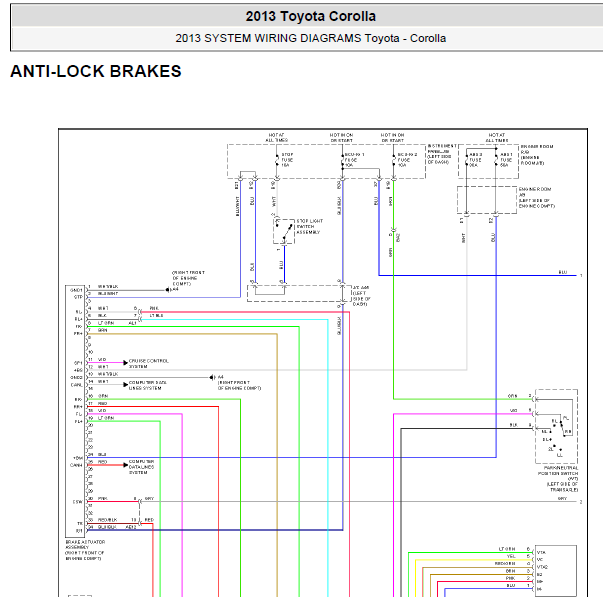603x597 pixels.
Task: Click the PARK/NEUTRAL POSITION SWITCH label
Action: click(x=558, y=479)
